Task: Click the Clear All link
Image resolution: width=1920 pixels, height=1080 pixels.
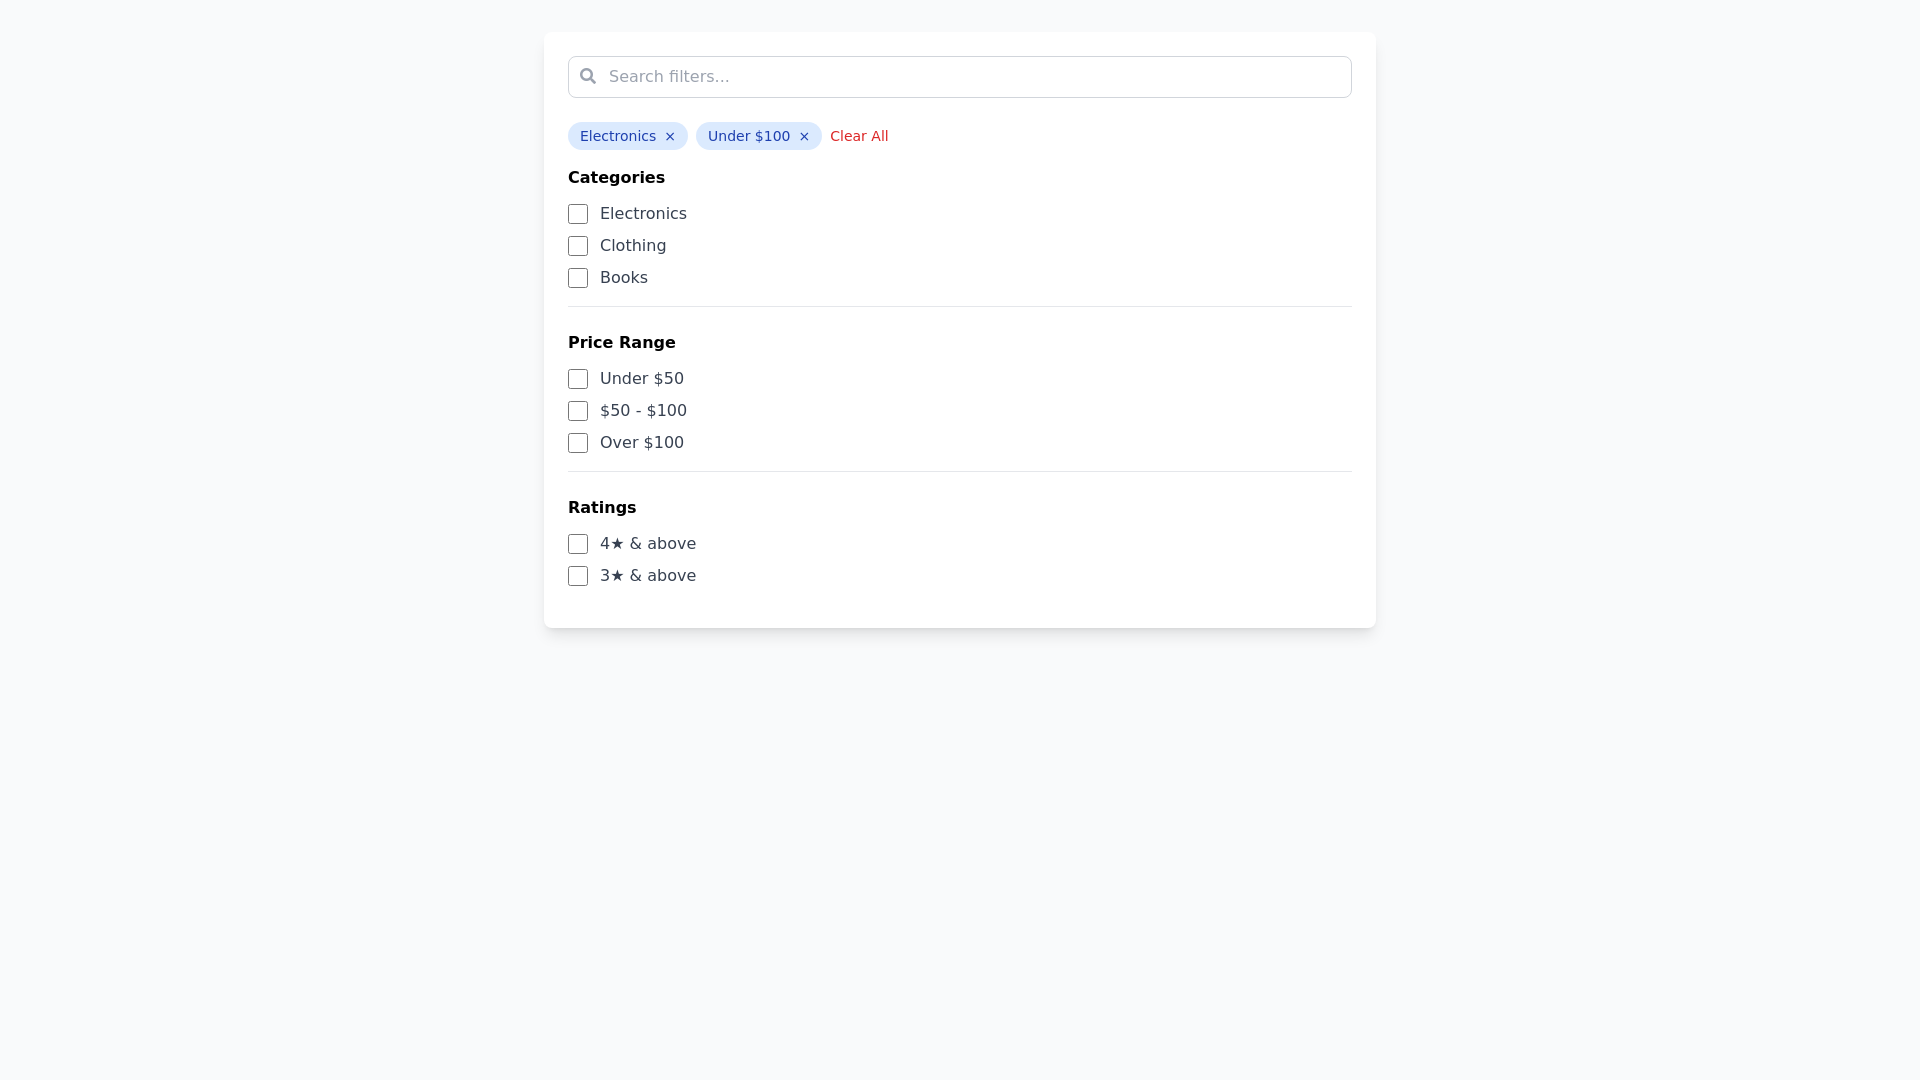Action: pyautogui.click(x=859, y=136)
